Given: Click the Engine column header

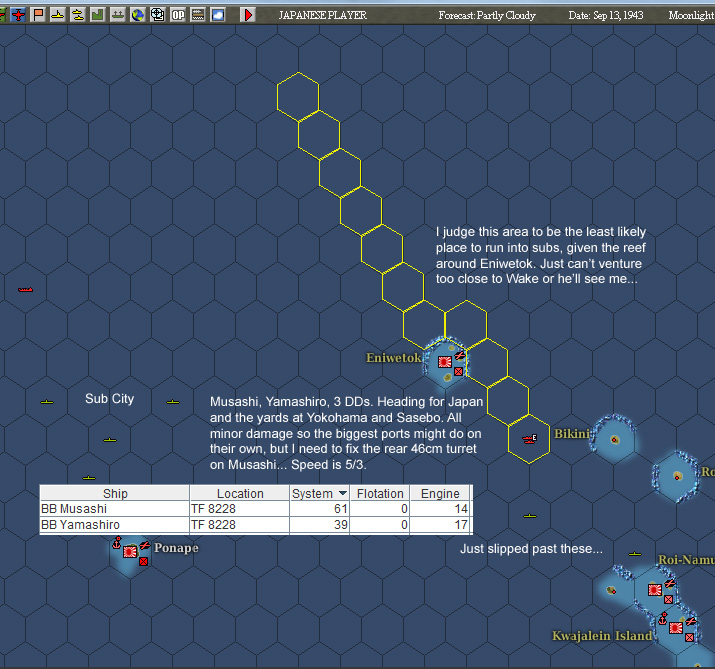Looking at the screenshot, I should [440, 493].
